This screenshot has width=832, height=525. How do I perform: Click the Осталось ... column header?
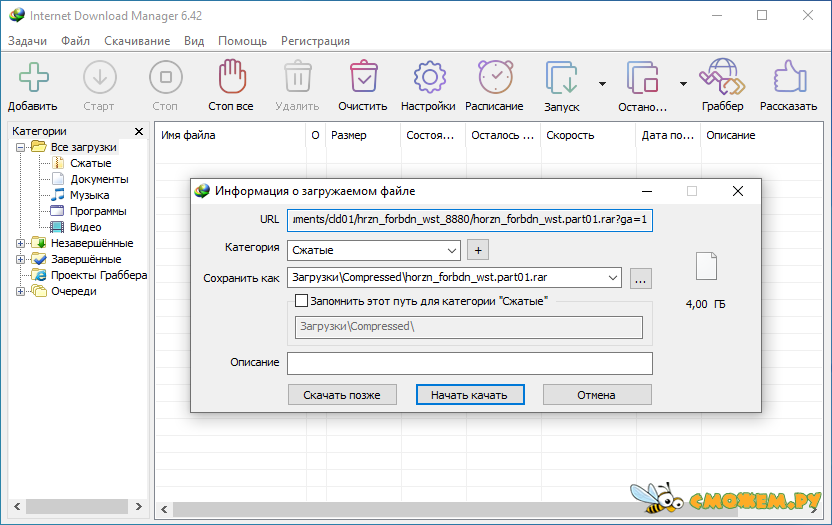click(503, 135)
